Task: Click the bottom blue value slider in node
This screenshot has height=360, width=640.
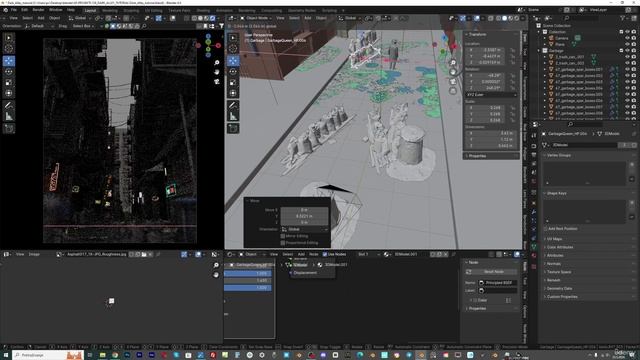Action: 248,288
